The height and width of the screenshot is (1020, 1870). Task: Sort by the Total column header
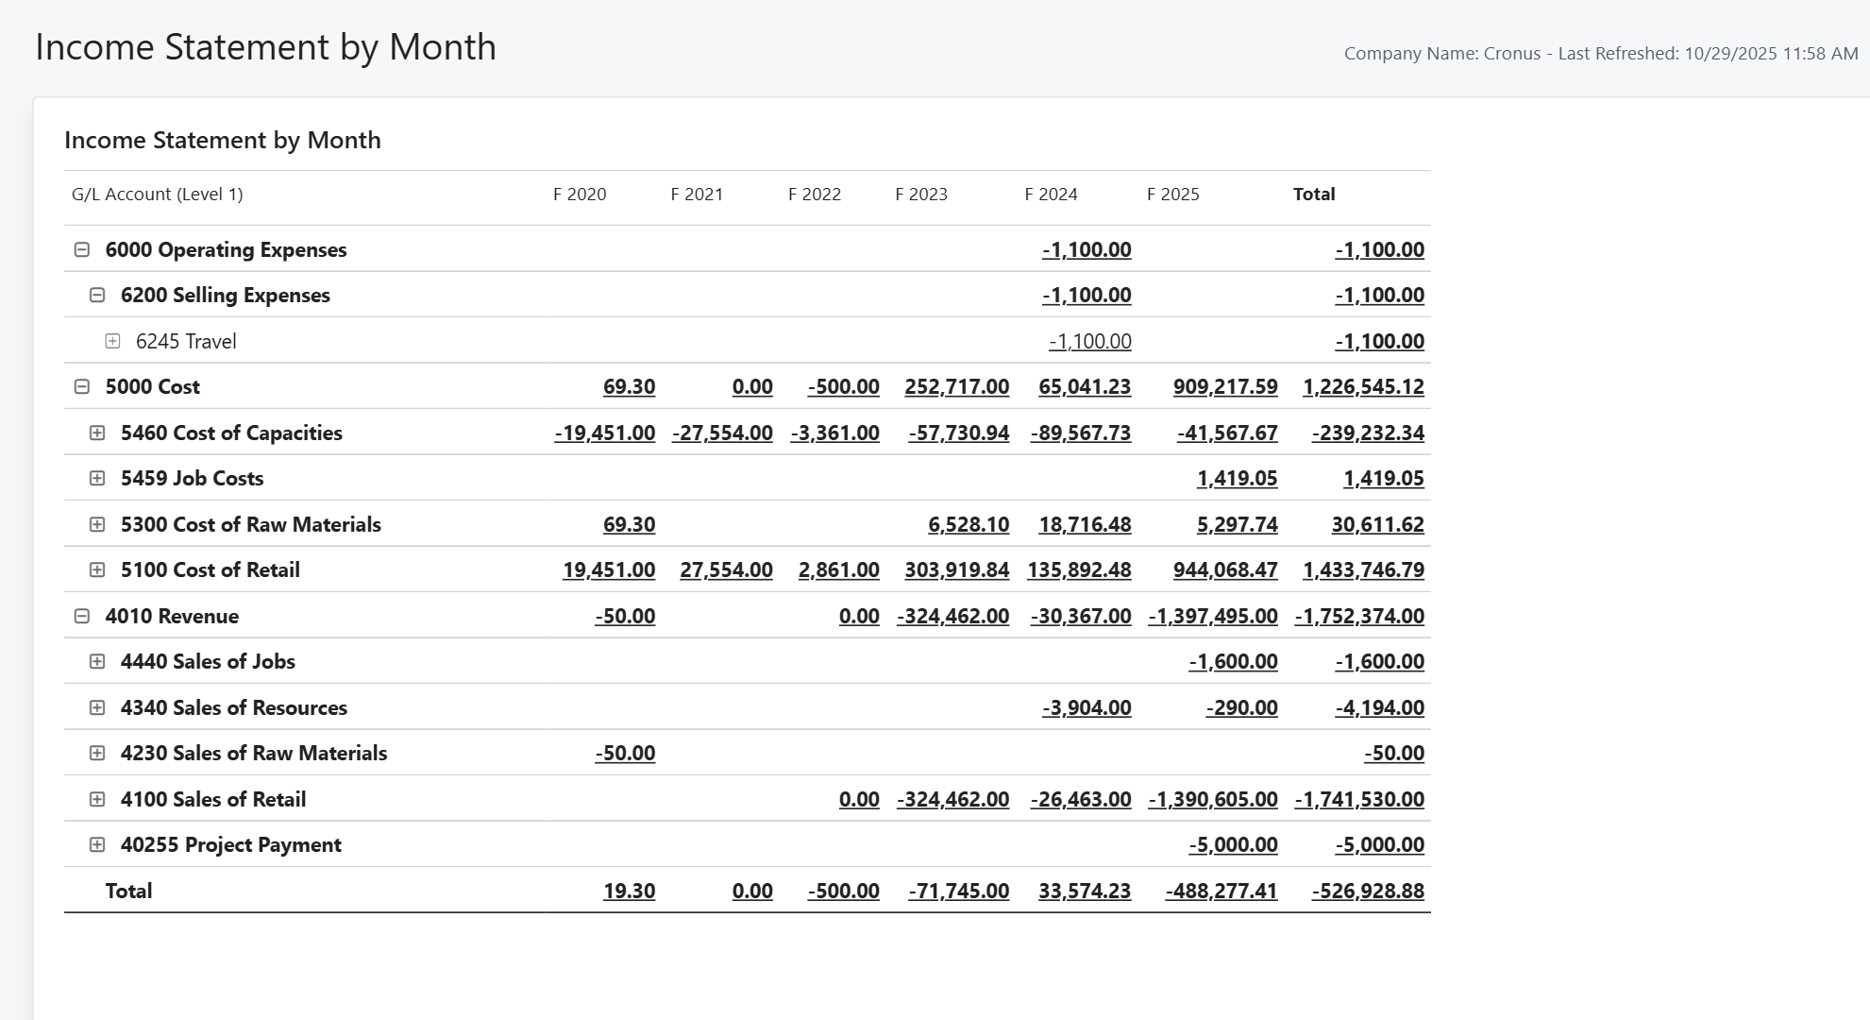click(1313, 194)
